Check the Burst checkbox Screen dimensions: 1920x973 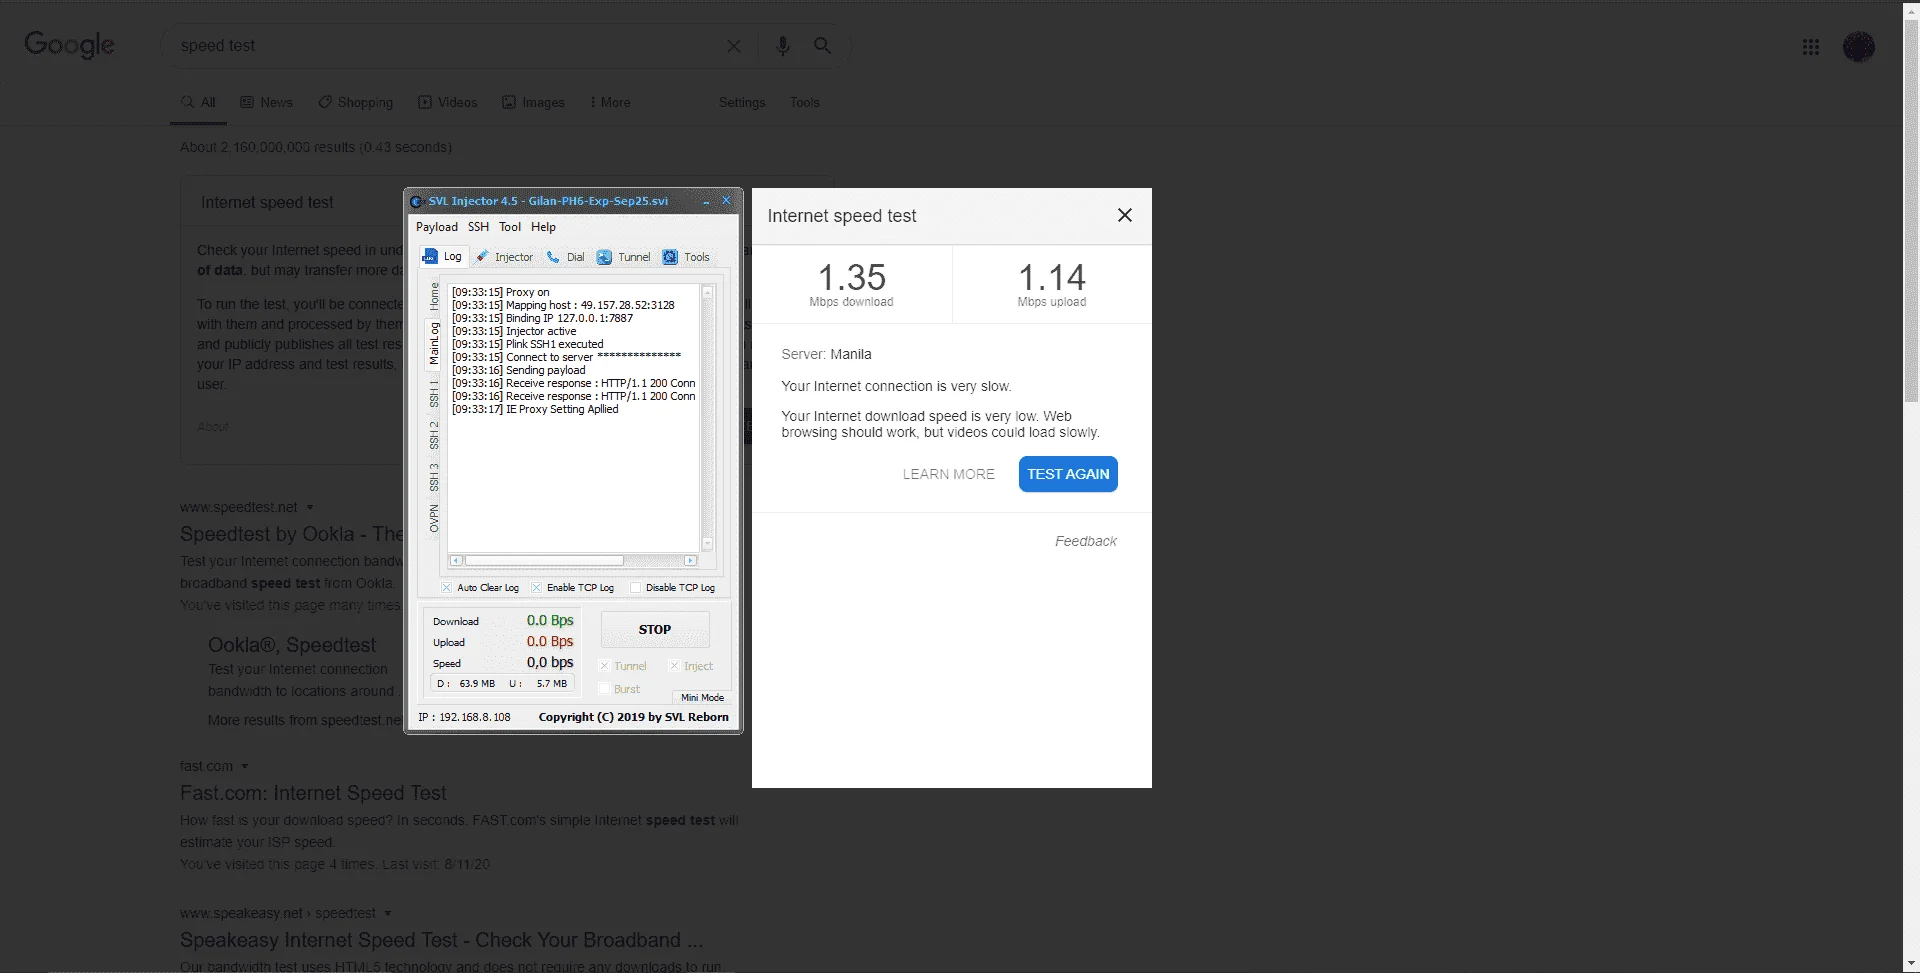(x=604, y=689)
